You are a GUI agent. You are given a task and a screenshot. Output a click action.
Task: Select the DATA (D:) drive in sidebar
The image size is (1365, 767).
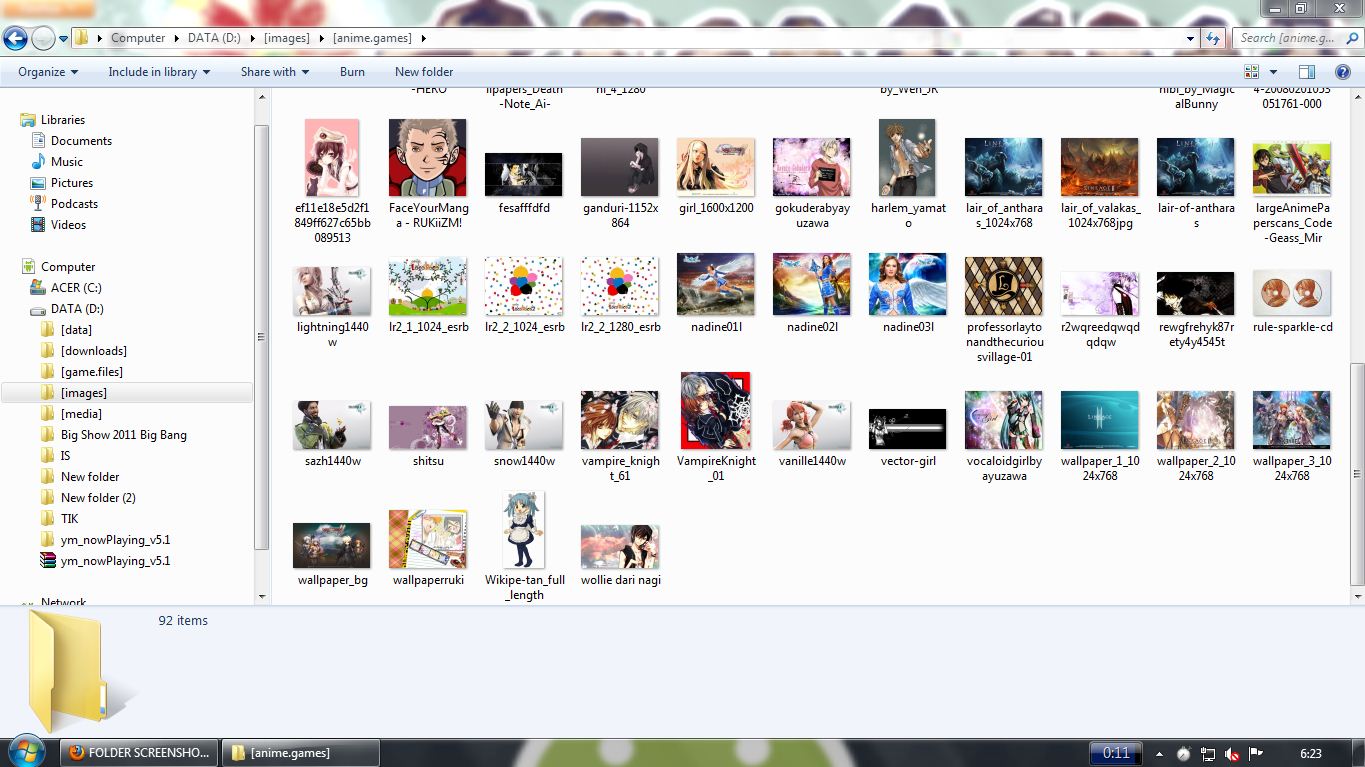(77, 309)
